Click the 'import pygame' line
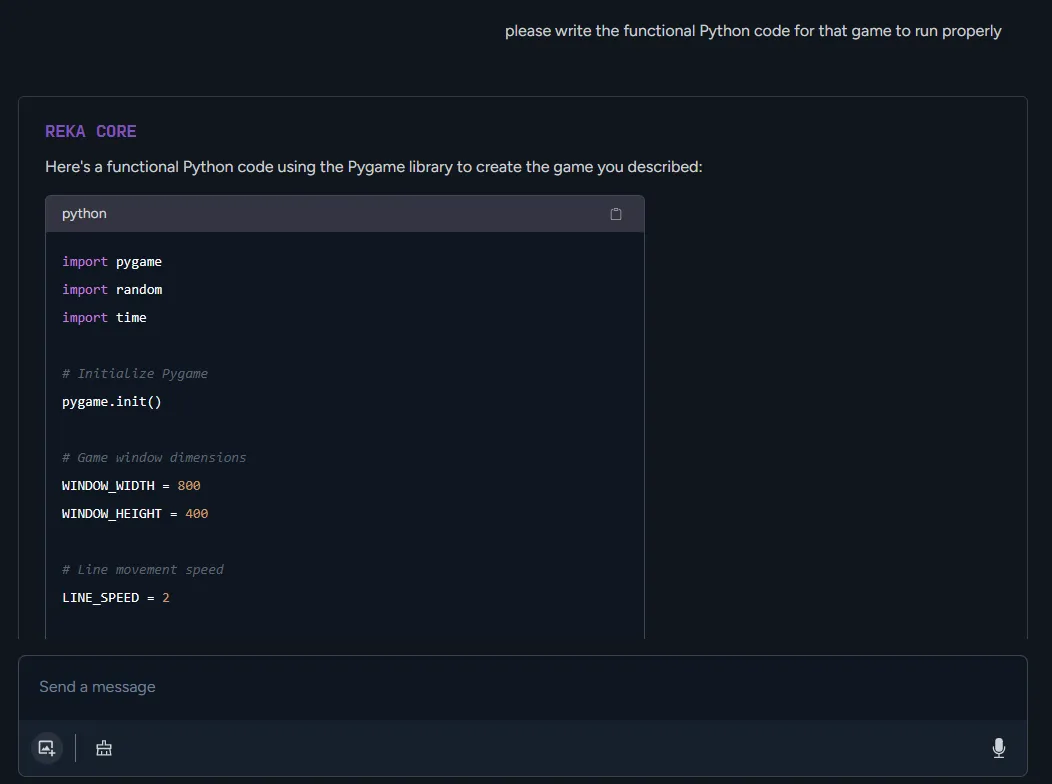The image size is (1052, 784). [x=112, y=262]
